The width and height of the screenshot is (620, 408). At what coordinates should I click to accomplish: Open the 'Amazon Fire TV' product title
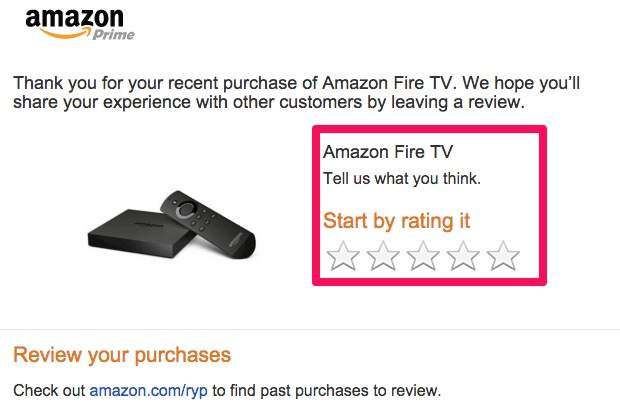tap(388, 152)
